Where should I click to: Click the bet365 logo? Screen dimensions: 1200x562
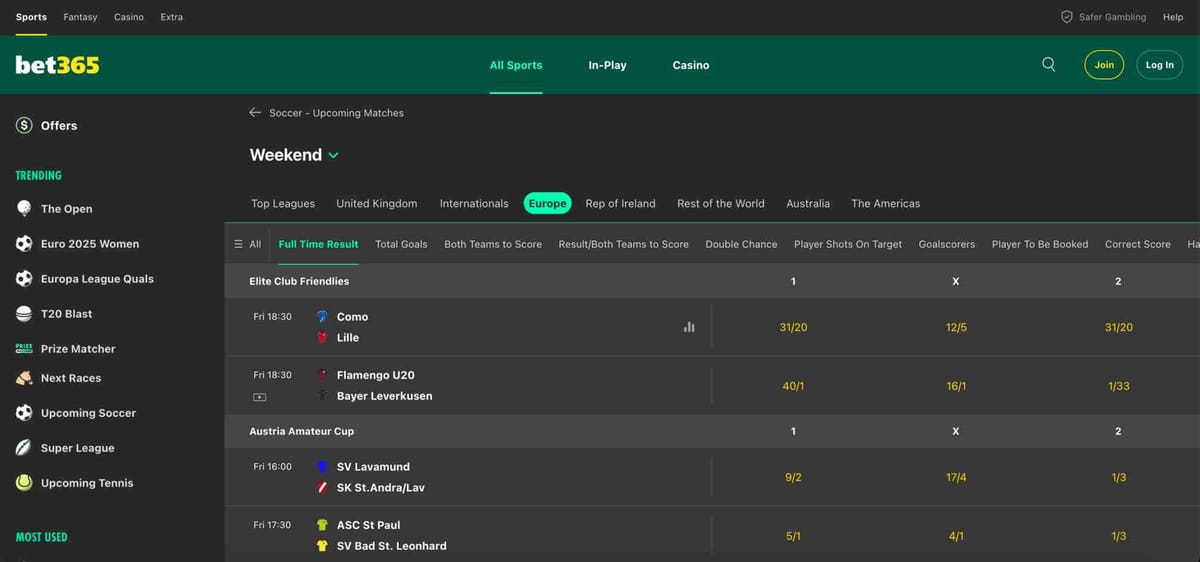[57, 65]
